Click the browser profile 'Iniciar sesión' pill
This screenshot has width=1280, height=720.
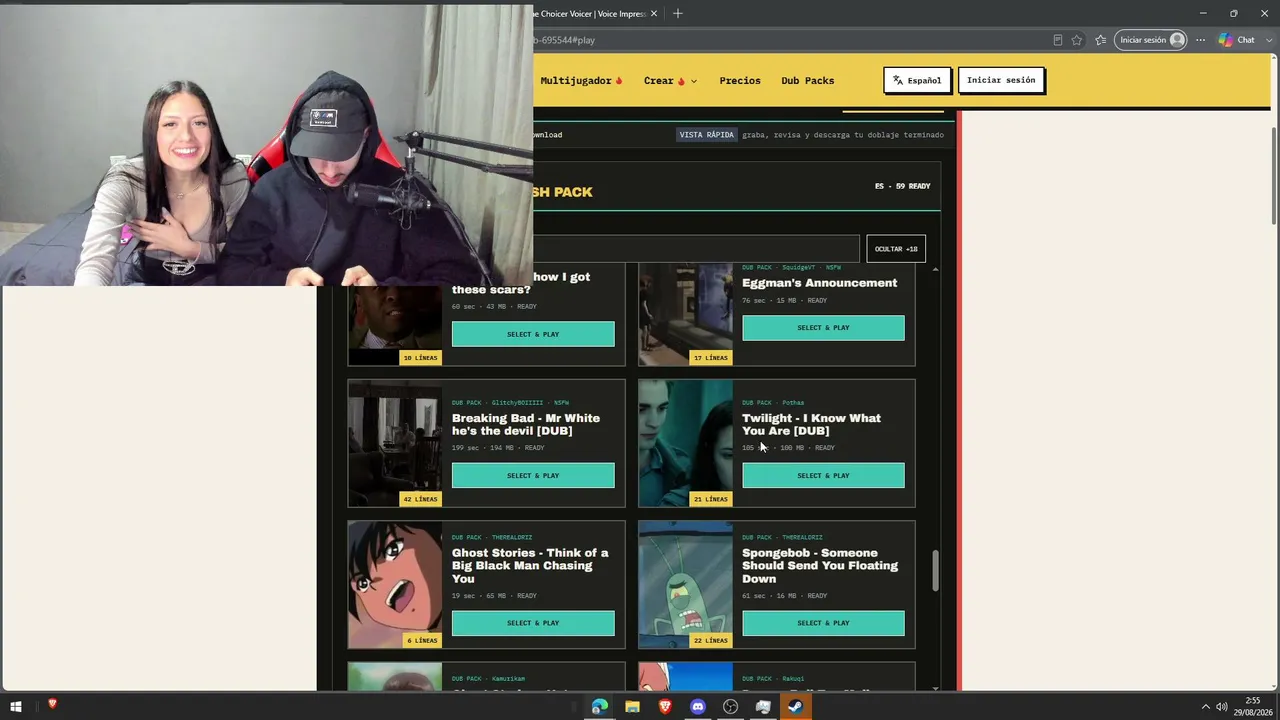pyautogui.click(x=1151, y=40)
